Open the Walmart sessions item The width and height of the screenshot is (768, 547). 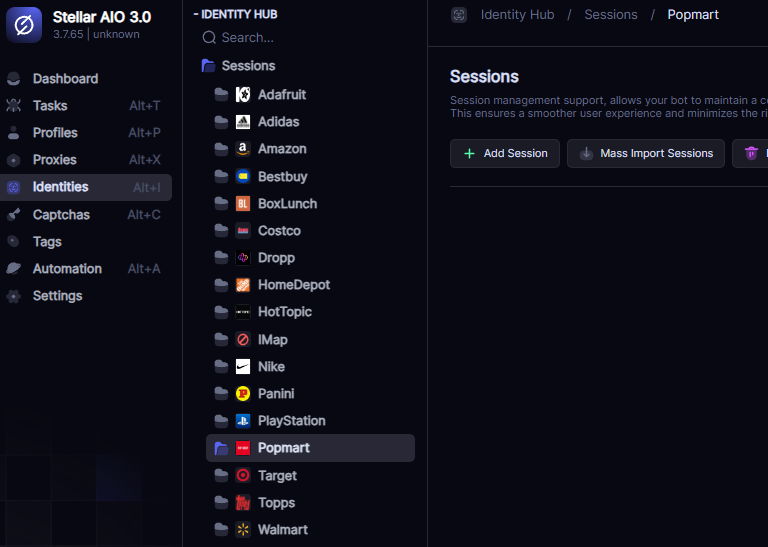coord(282,529)
